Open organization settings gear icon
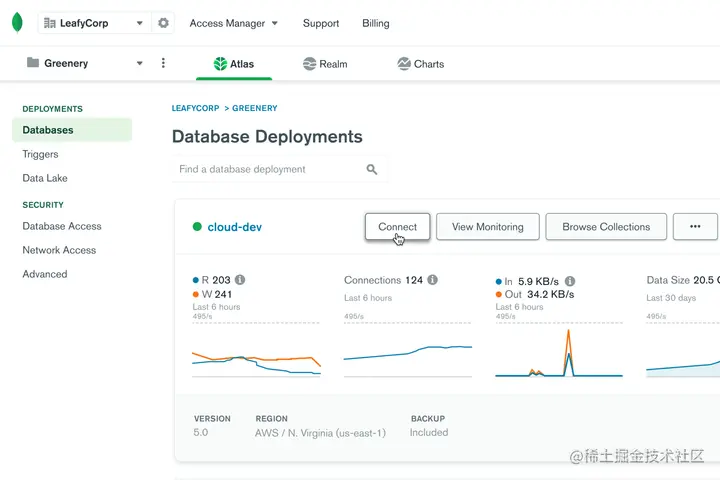The image size is (720, 480). (163, 23)
